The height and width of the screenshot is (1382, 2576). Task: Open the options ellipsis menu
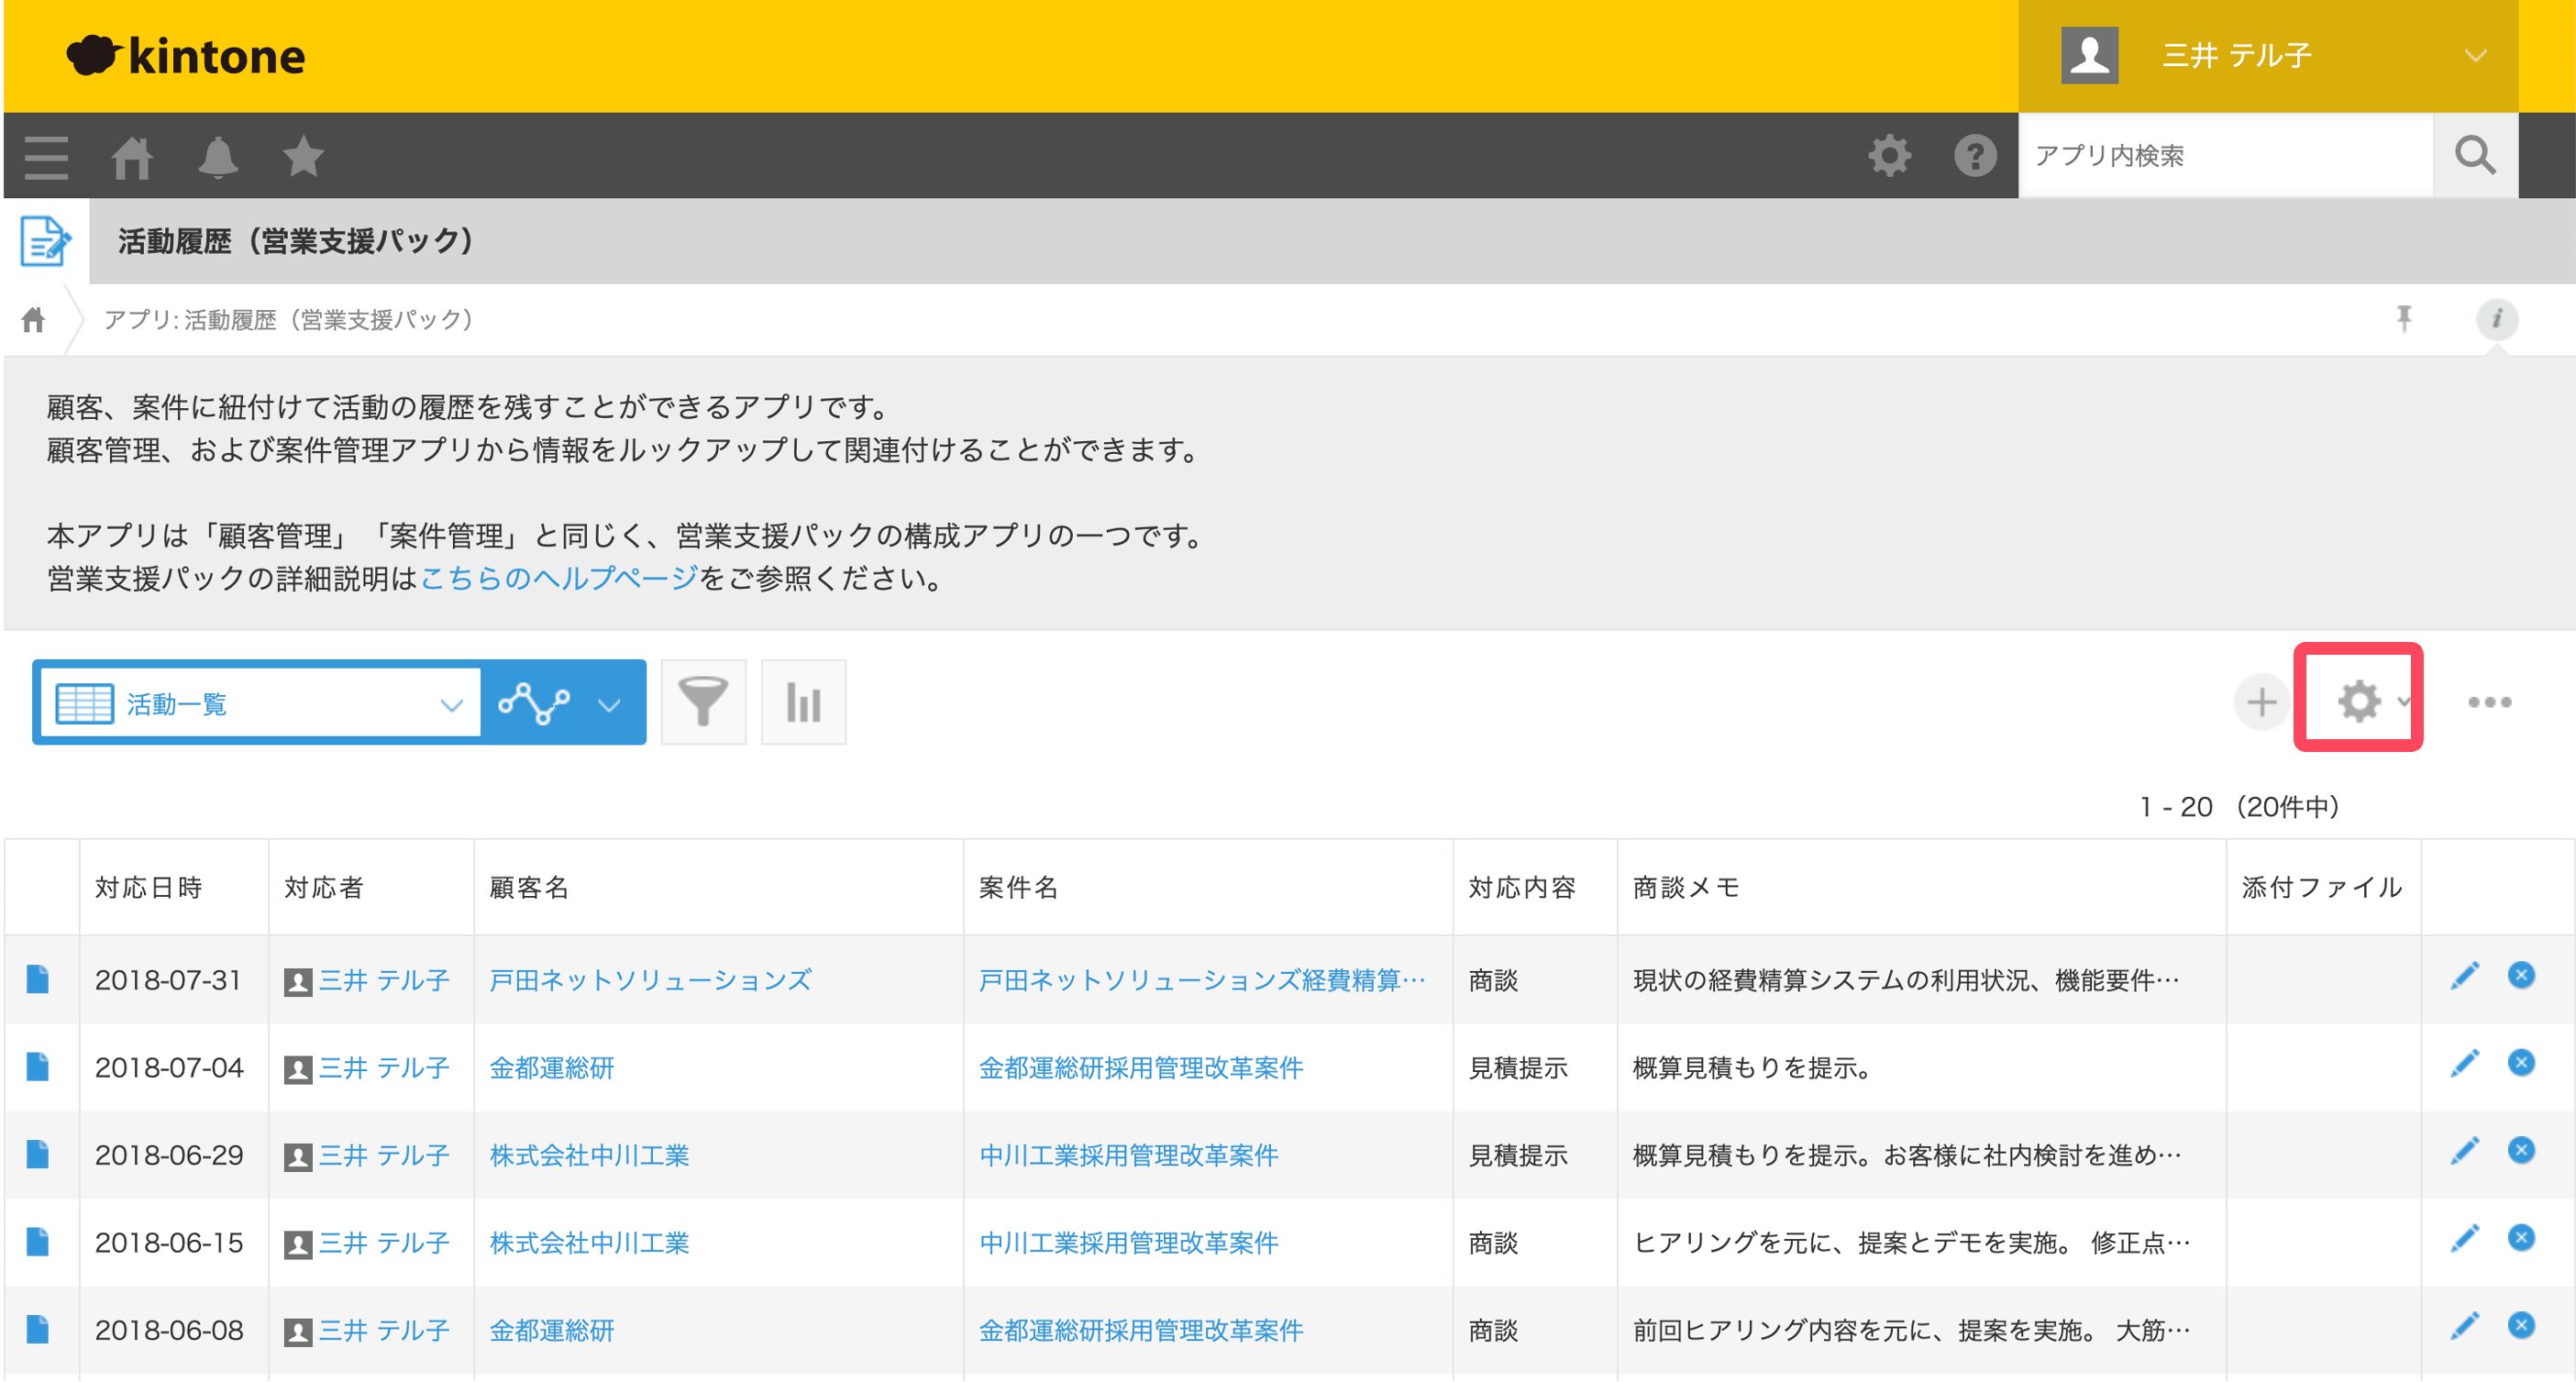pyautogui.click(x=2489, y=702)
